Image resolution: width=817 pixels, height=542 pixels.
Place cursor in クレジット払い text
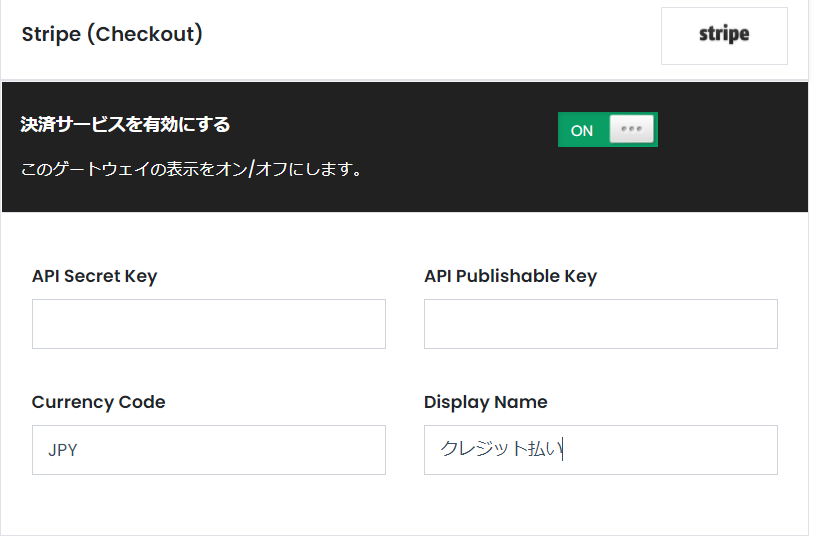501,448
